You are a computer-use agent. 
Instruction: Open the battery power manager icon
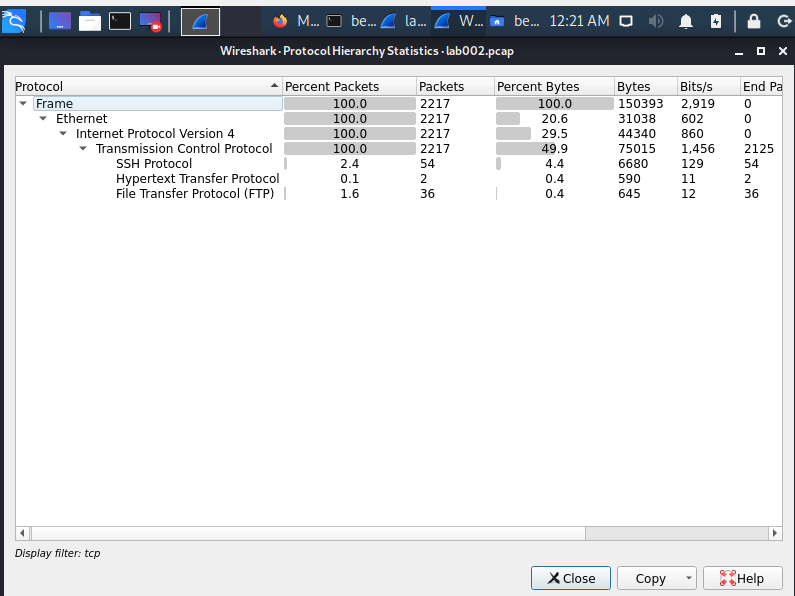click(715, 21)
